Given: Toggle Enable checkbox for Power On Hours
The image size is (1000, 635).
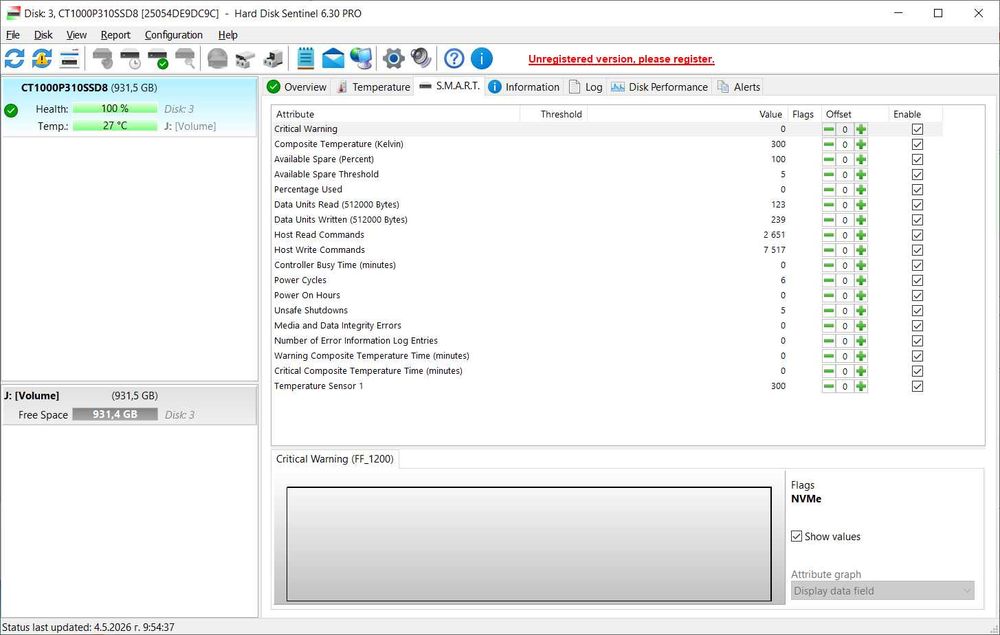Looking at the screenshot, I should 917,296.
